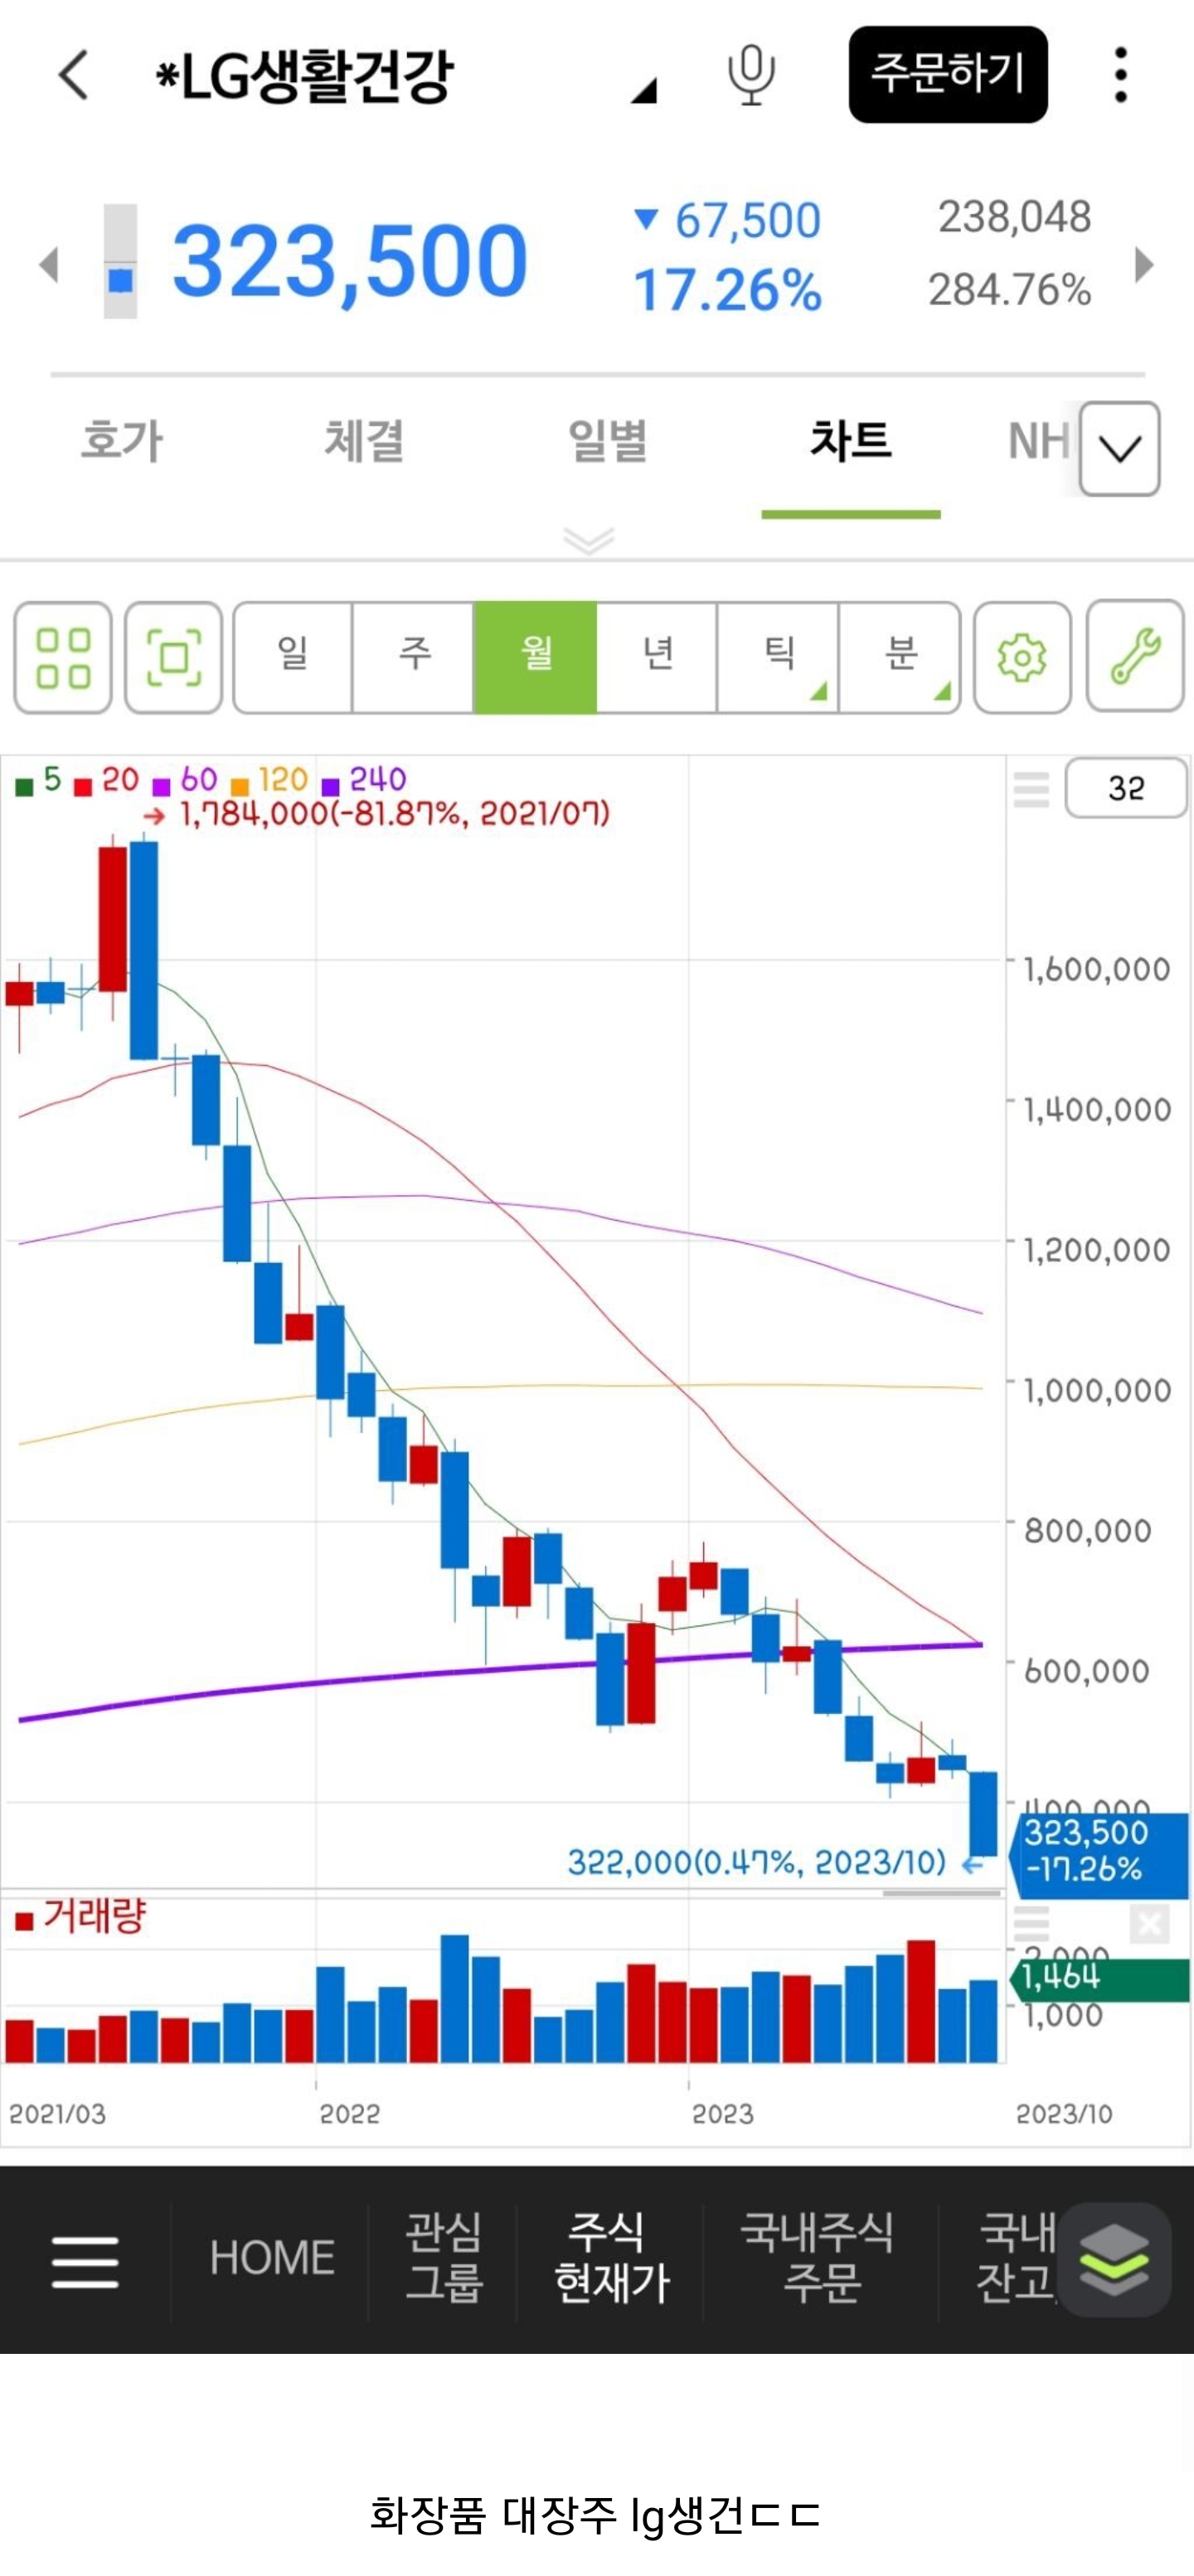Select the 차트 tab
The height and width of the screenshot is (2576, 1194).
click(850, 441)
